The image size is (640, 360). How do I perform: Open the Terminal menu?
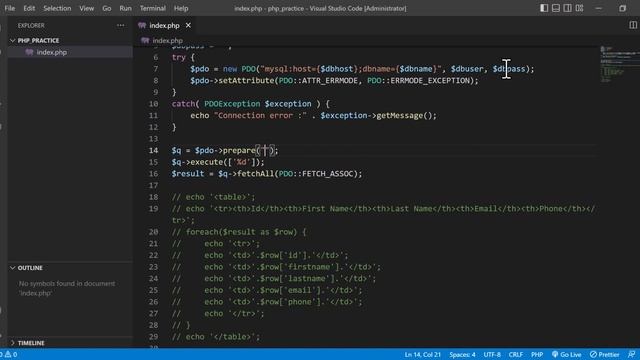coord(153,8)
